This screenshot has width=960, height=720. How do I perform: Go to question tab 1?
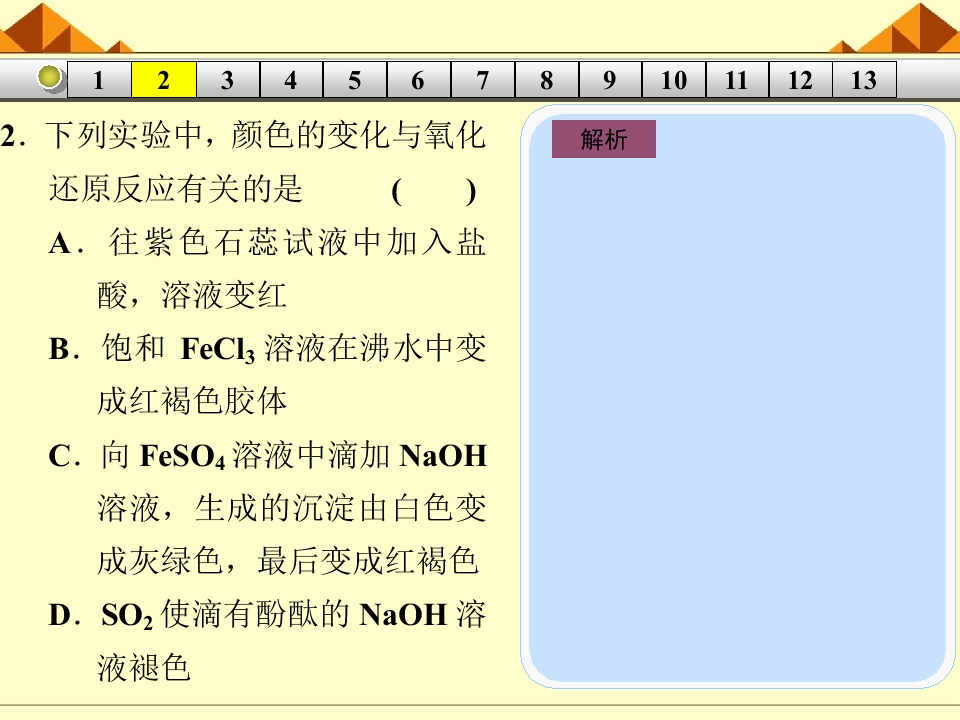pos(99,80)
